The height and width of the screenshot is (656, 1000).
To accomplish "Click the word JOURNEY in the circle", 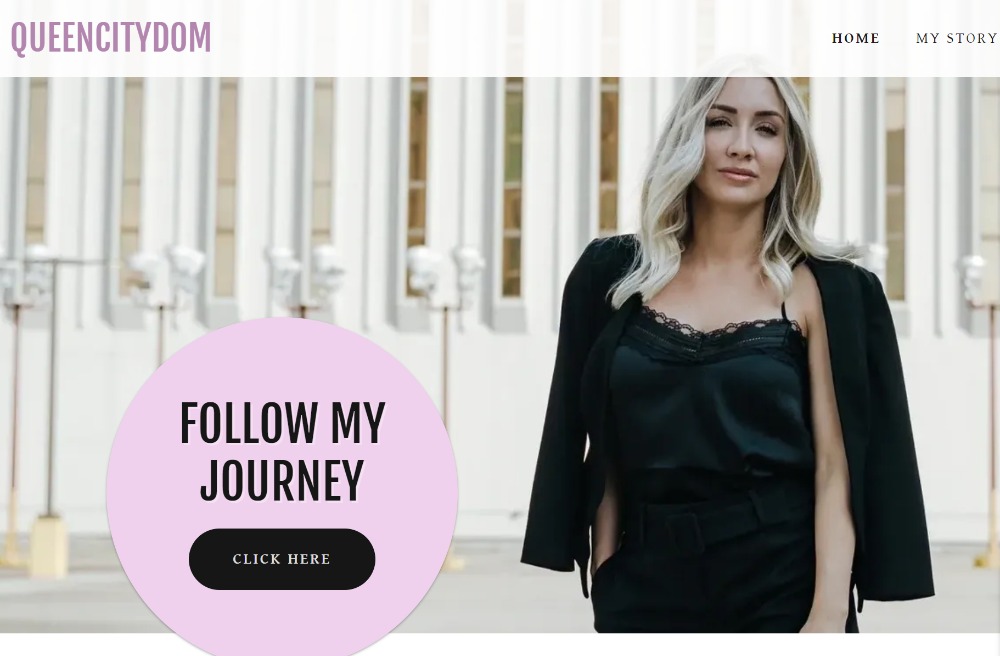I will coord(282,479).
